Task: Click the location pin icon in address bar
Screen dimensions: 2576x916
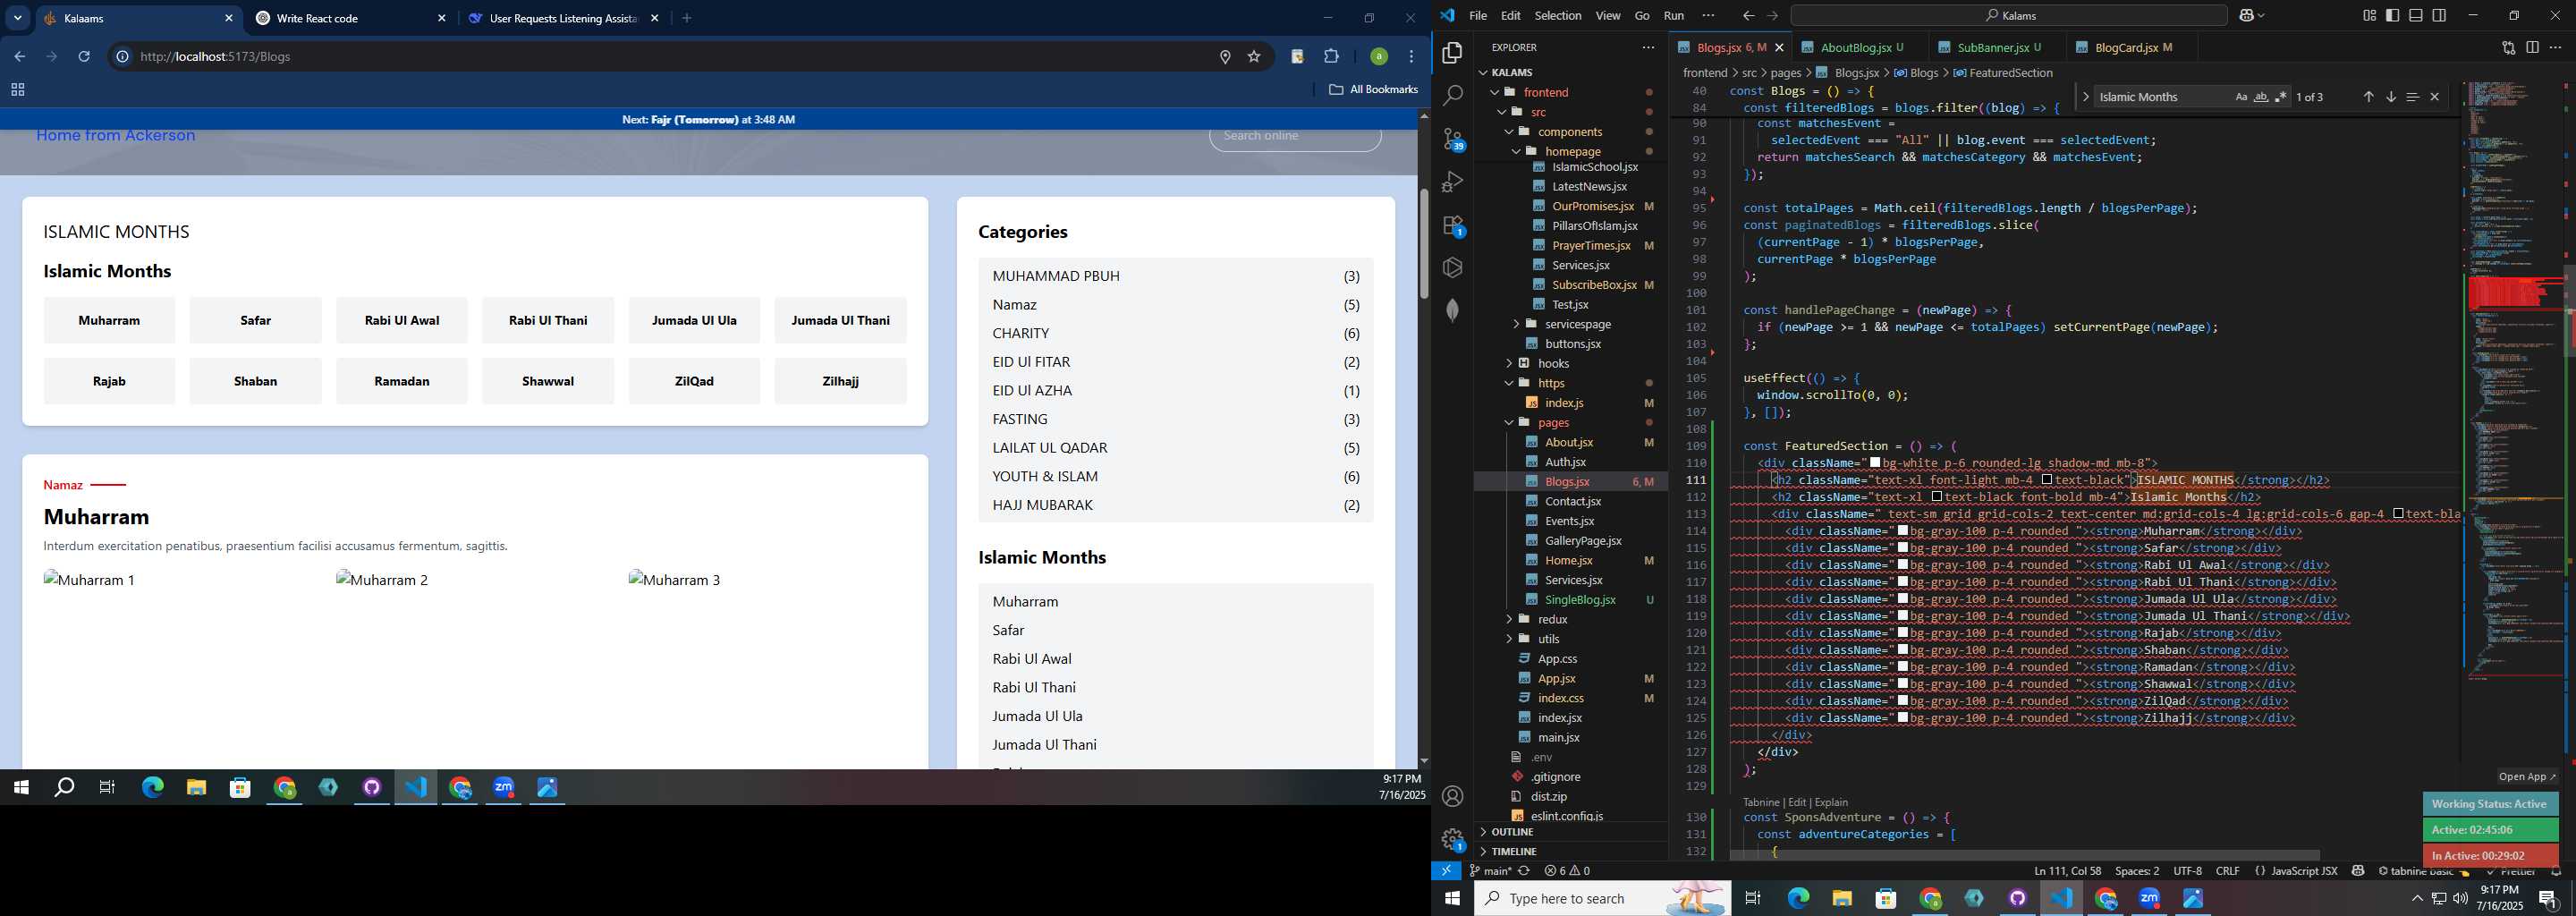Action: [1225, 57]
